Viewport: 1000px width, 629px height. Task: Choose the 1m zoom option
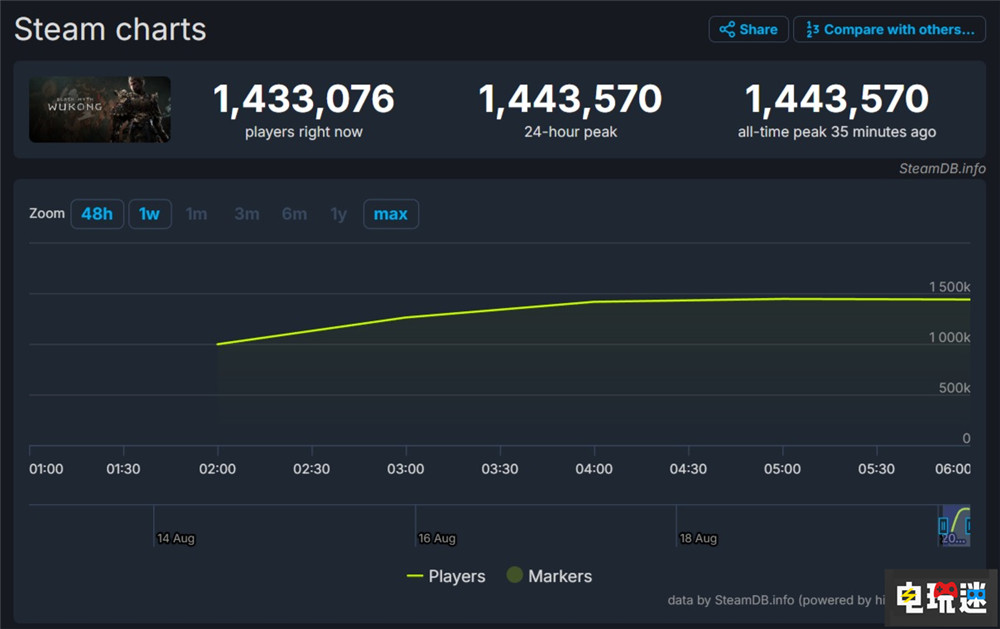pos(197,214)
